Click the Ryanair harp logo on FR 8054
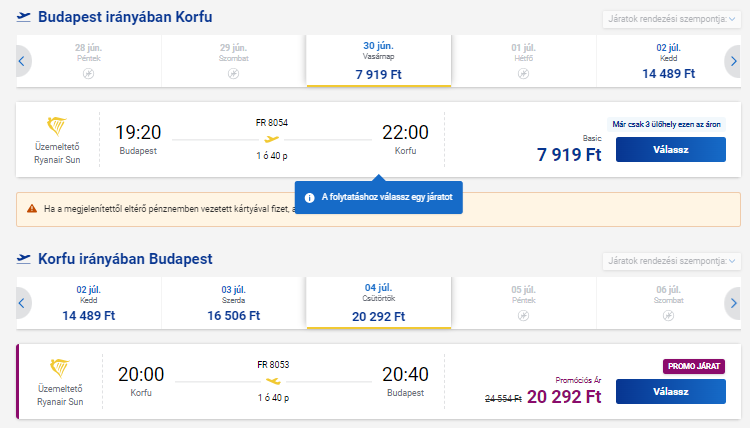The height and width of the screenshot is (428, 750). pos(56,126)
